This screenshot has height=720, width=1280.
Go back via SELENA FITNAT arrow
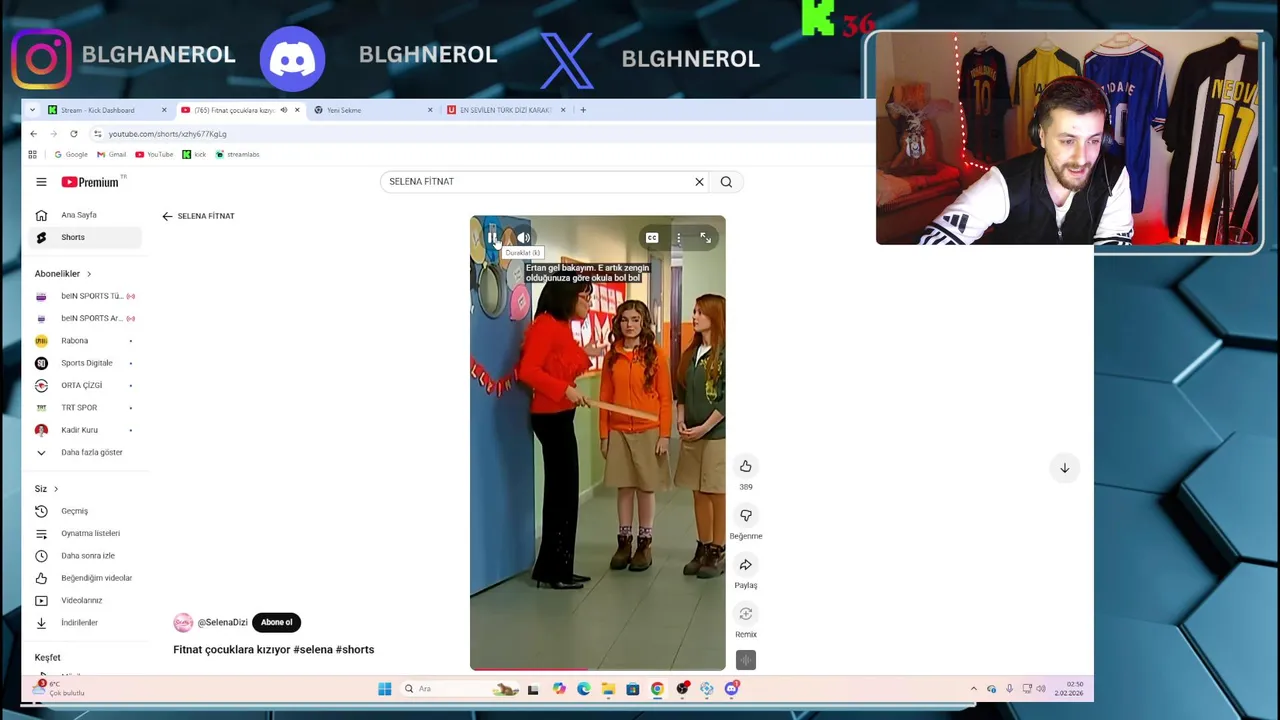167,216
